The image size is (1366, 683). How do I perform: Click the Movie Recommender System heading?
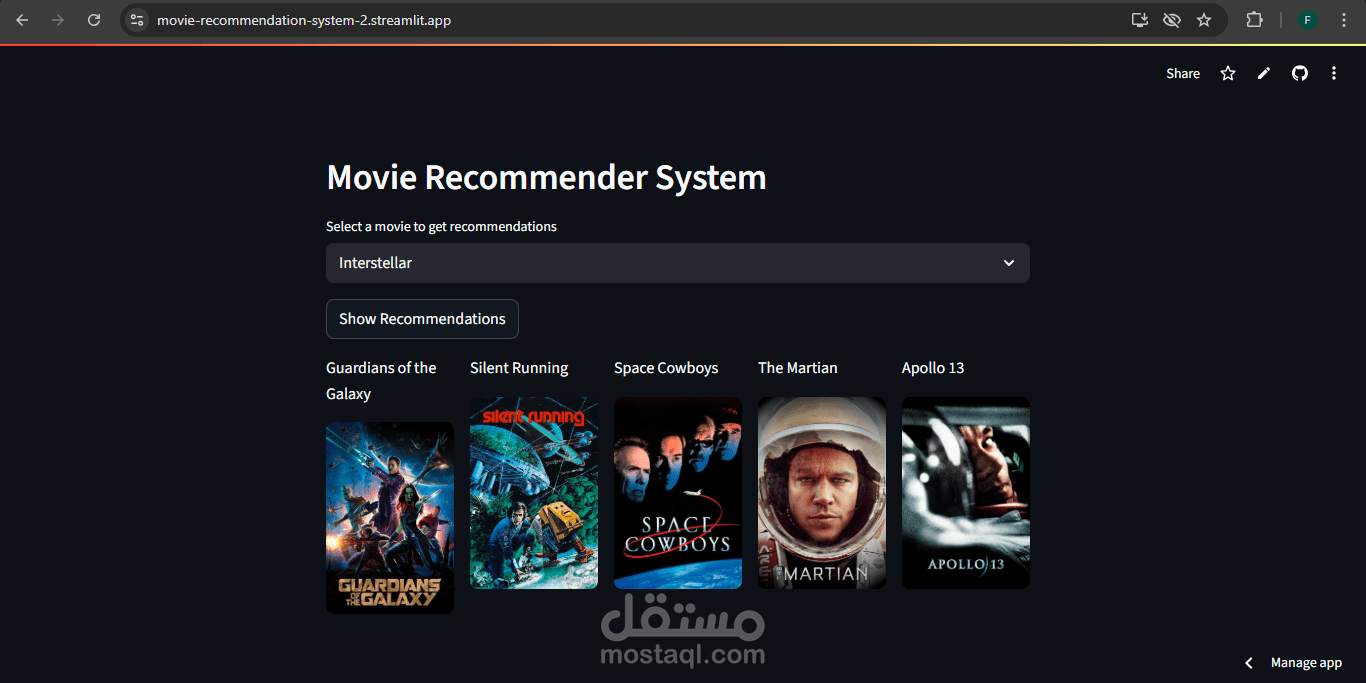pos(547,177)
